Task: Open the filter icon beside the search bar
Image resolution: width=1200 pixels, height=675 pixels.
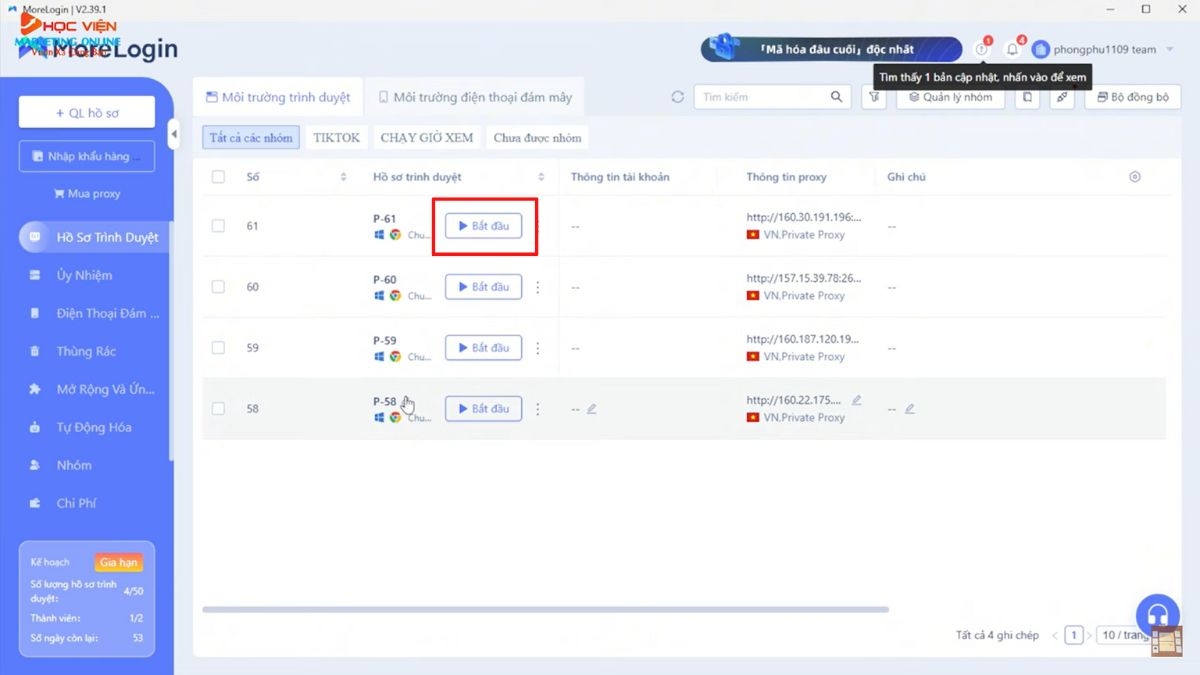Action: (873, 97)
